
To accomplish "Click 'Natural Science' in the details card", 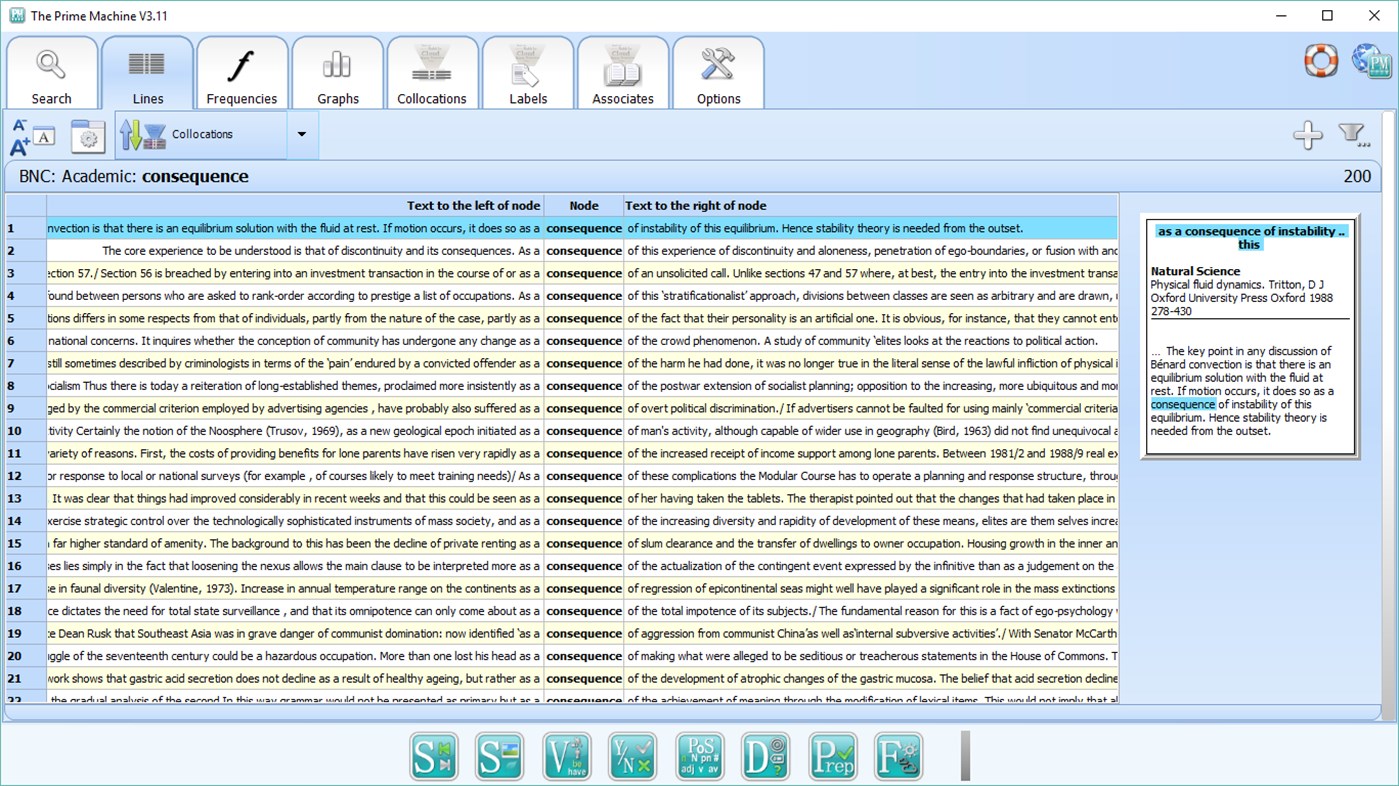I will pos(1195,271).
